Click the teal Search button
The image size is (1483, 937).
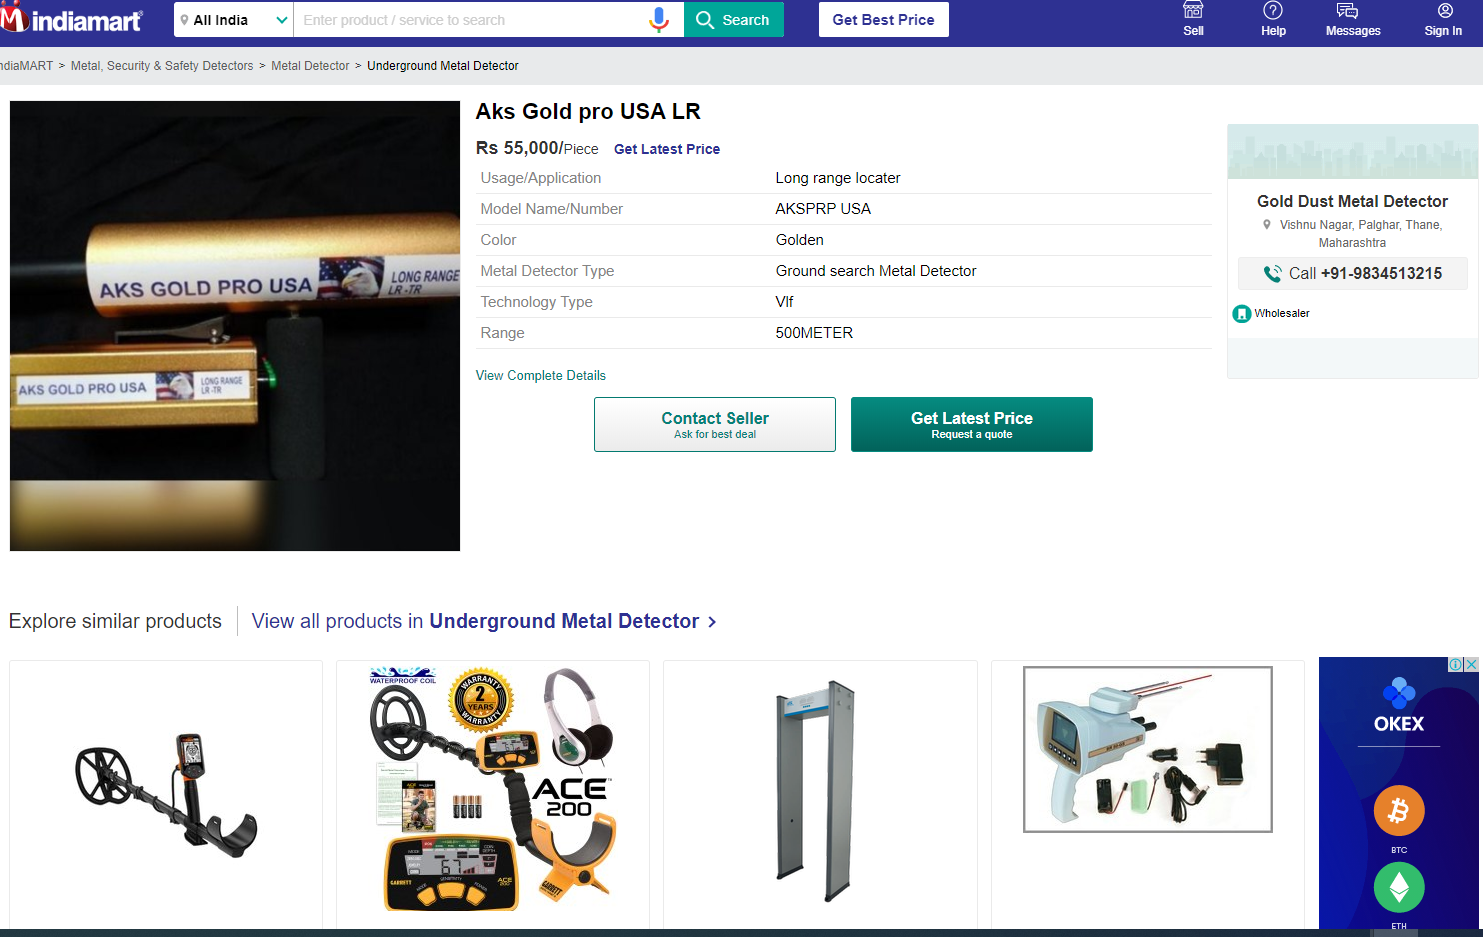point(734,20)
